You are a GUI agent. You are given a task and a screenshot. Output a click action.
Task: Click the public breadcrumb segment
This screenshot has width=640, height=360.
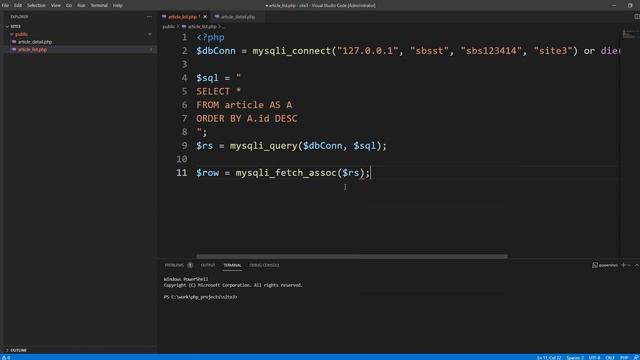click(x=168, y=27)
